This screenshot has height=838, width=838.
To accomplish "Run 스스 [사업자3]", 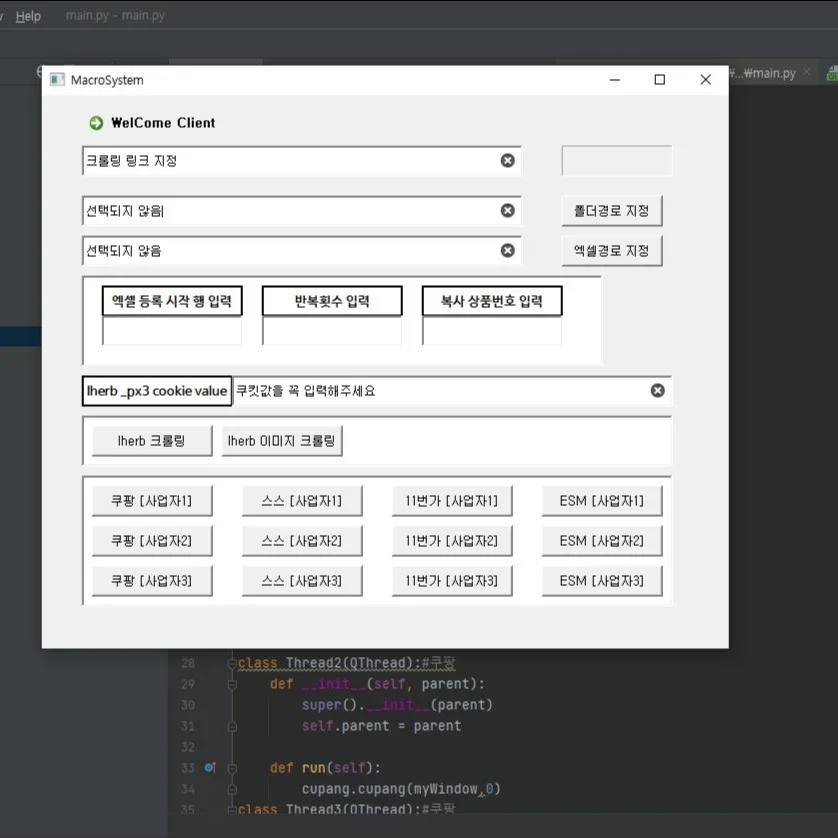I will [302, 581].
